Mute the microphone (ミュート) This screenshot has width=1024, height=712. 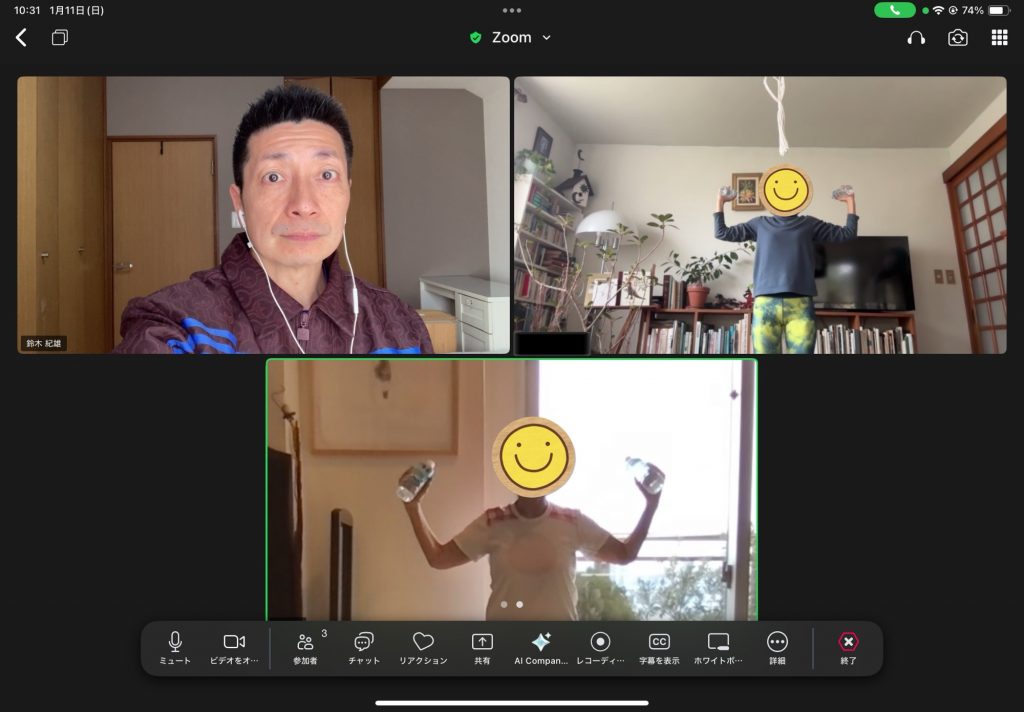coord(175,647)
